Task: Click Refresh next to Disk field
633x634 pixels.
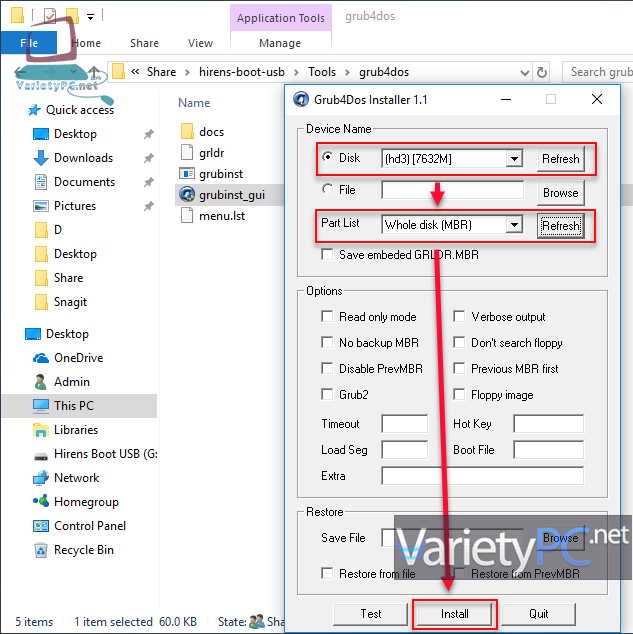Action: (x=561, y=159)
